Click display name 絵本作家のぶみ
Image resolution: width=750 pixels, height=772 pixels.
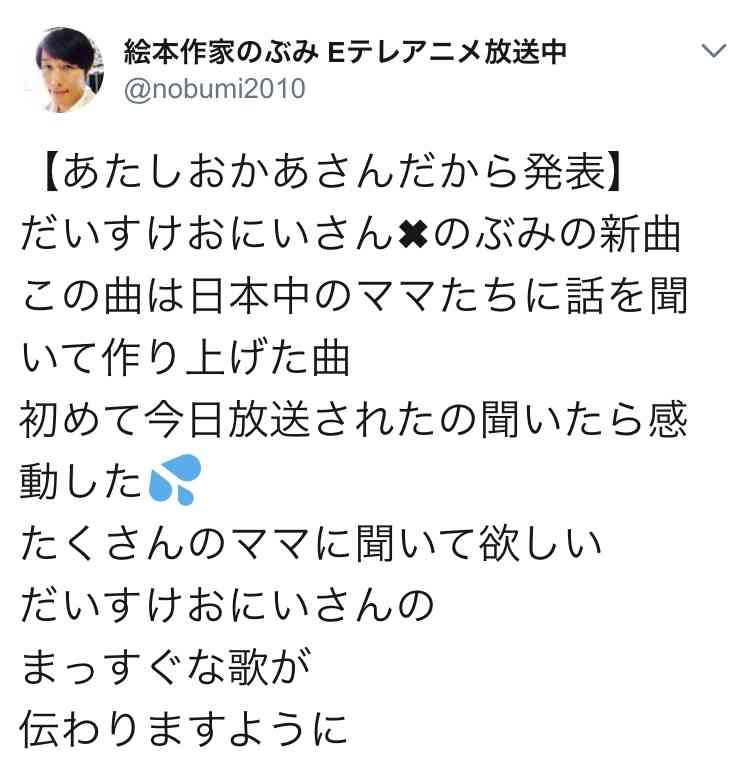tap(221, 52)
